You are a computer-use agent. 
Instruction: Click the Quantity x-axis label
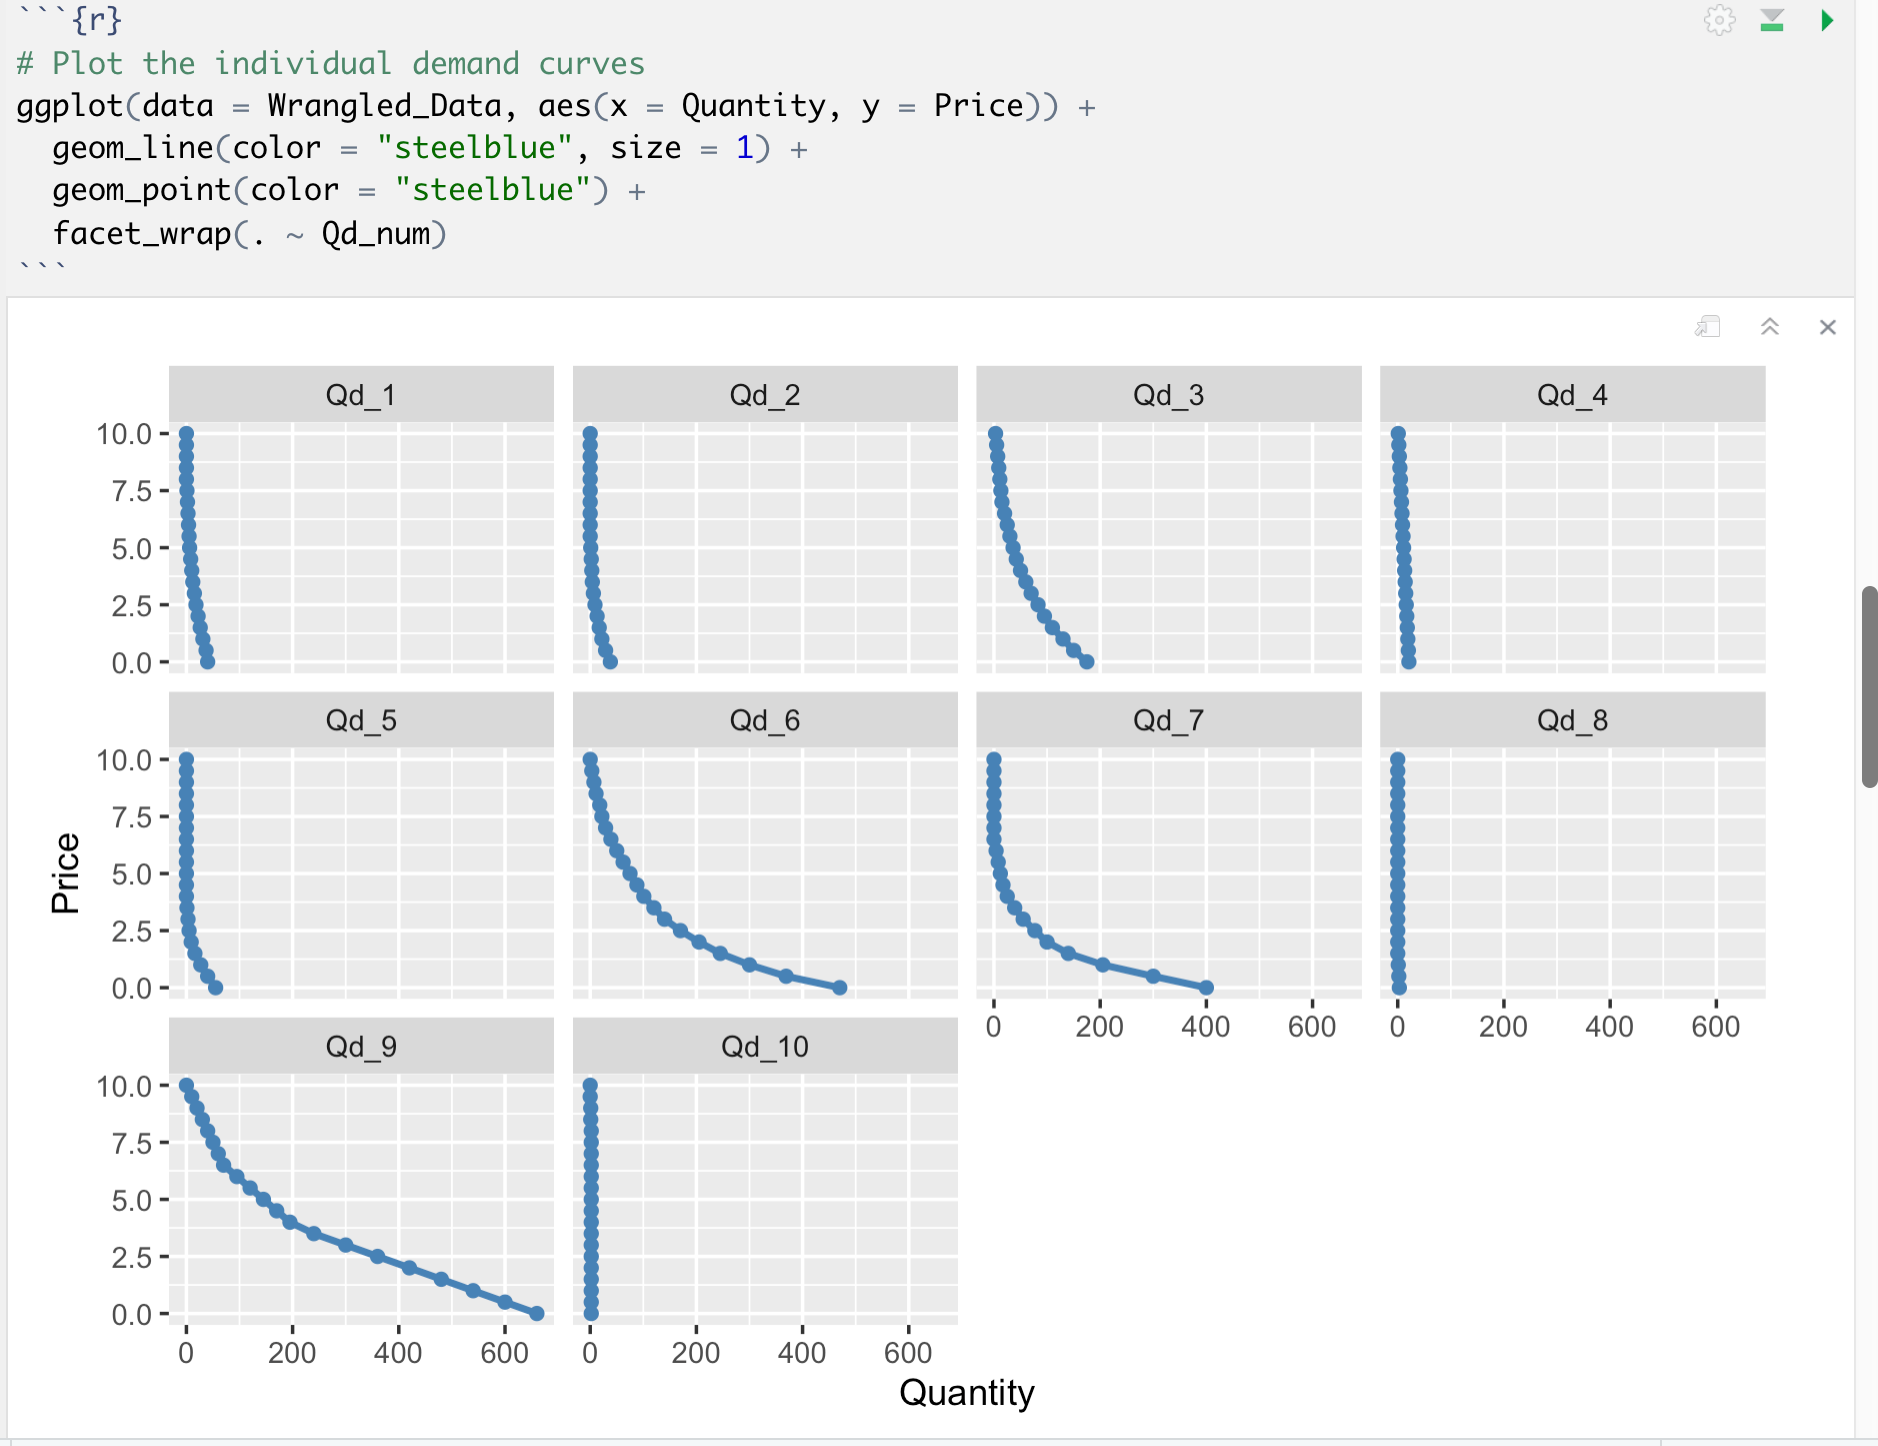[x=967, y=1393]
